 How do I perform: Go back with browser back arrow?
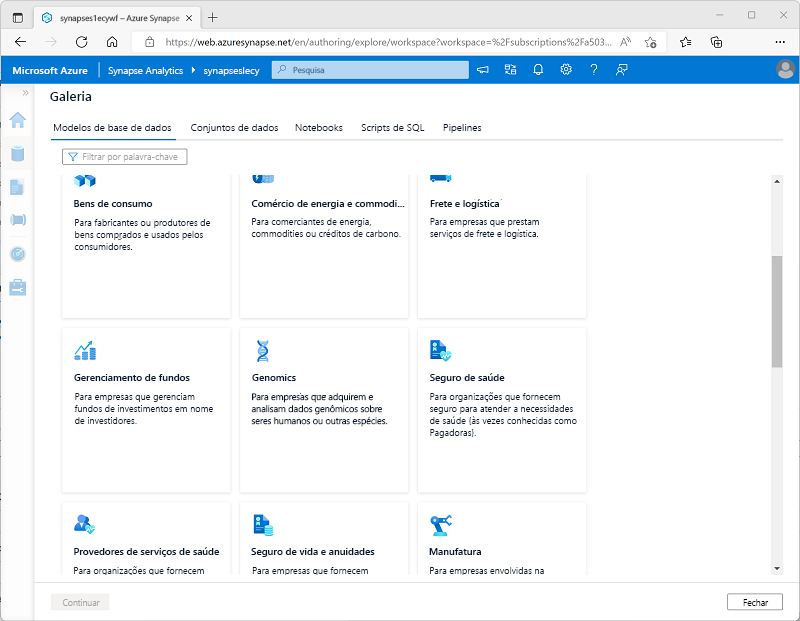[x=20, y=42]
